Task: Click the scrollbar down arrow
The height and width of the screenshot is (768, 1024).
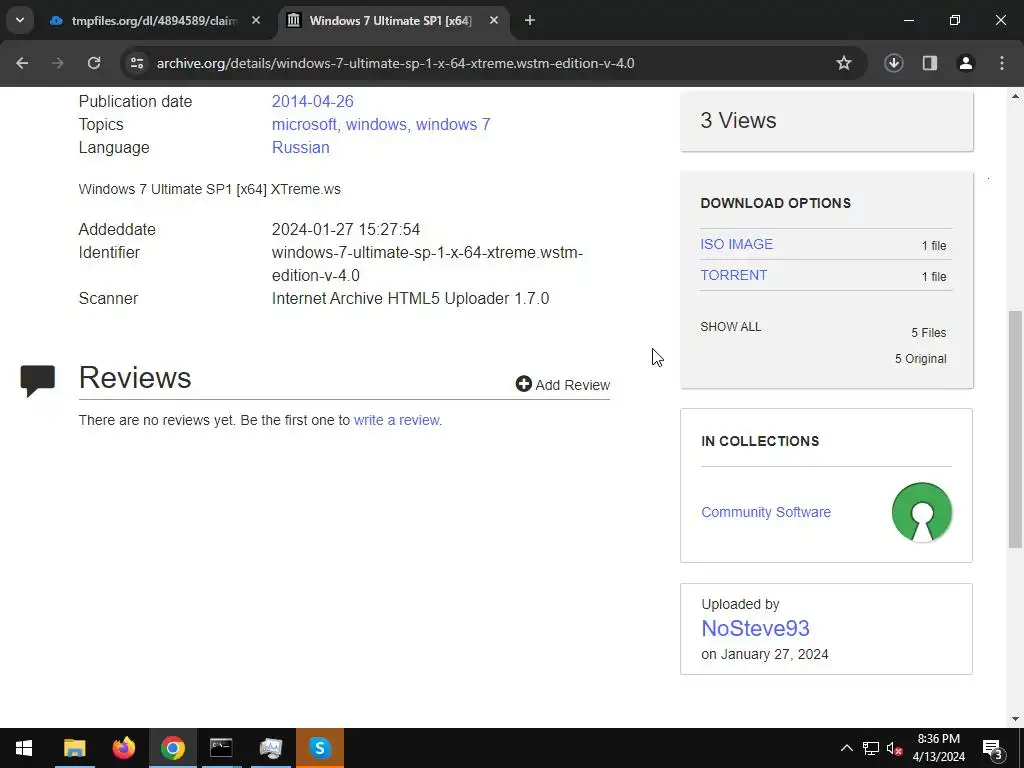Action: tap(1015, 720)
